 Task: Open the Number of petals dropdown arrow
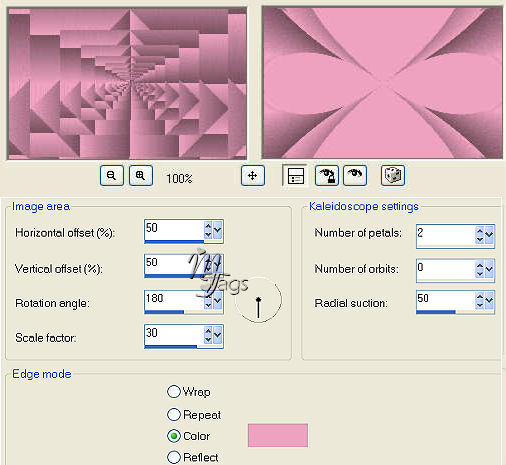pyautogui.click(x=489, y=235)
